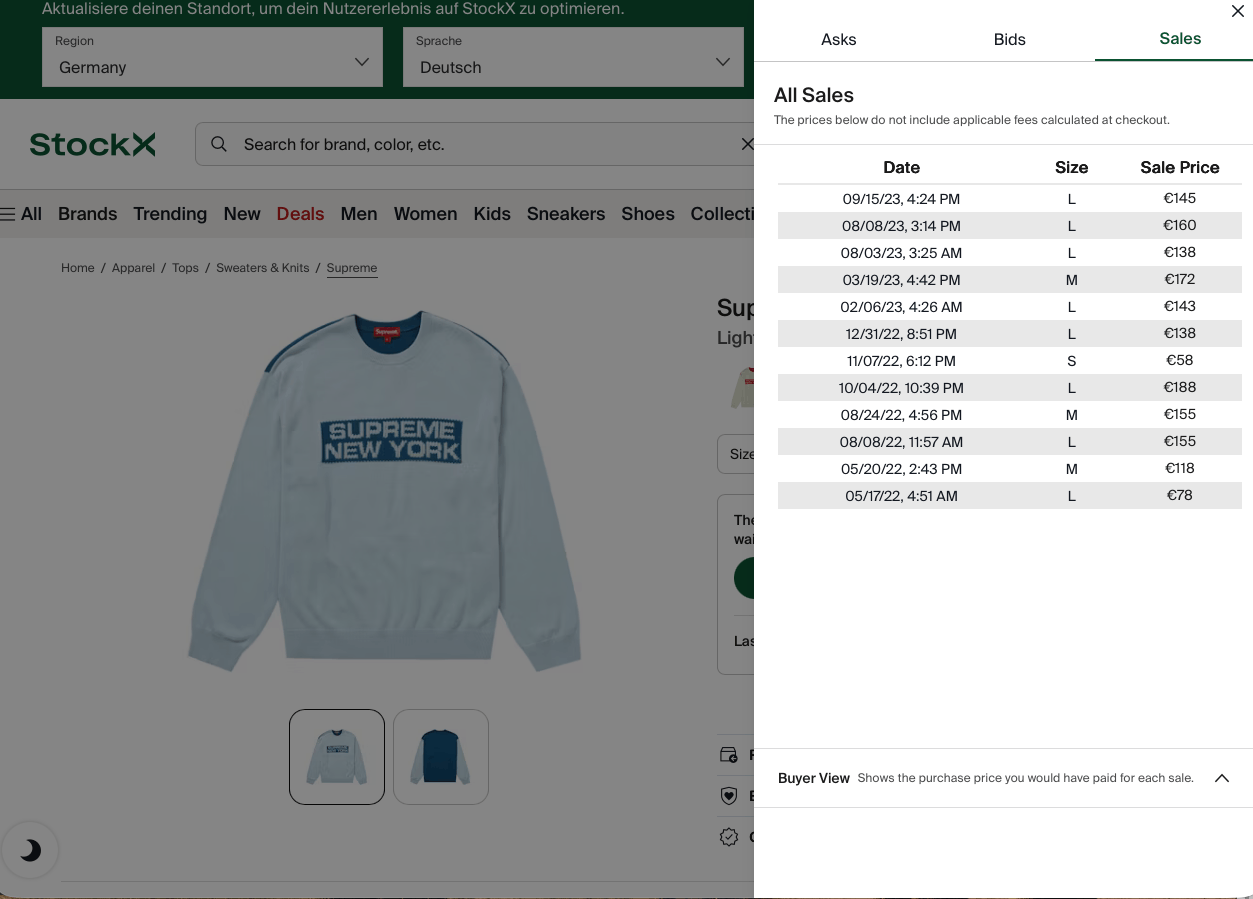The image size is (1253, 899).
Task: Open the Men category
Action: point(359,214)
